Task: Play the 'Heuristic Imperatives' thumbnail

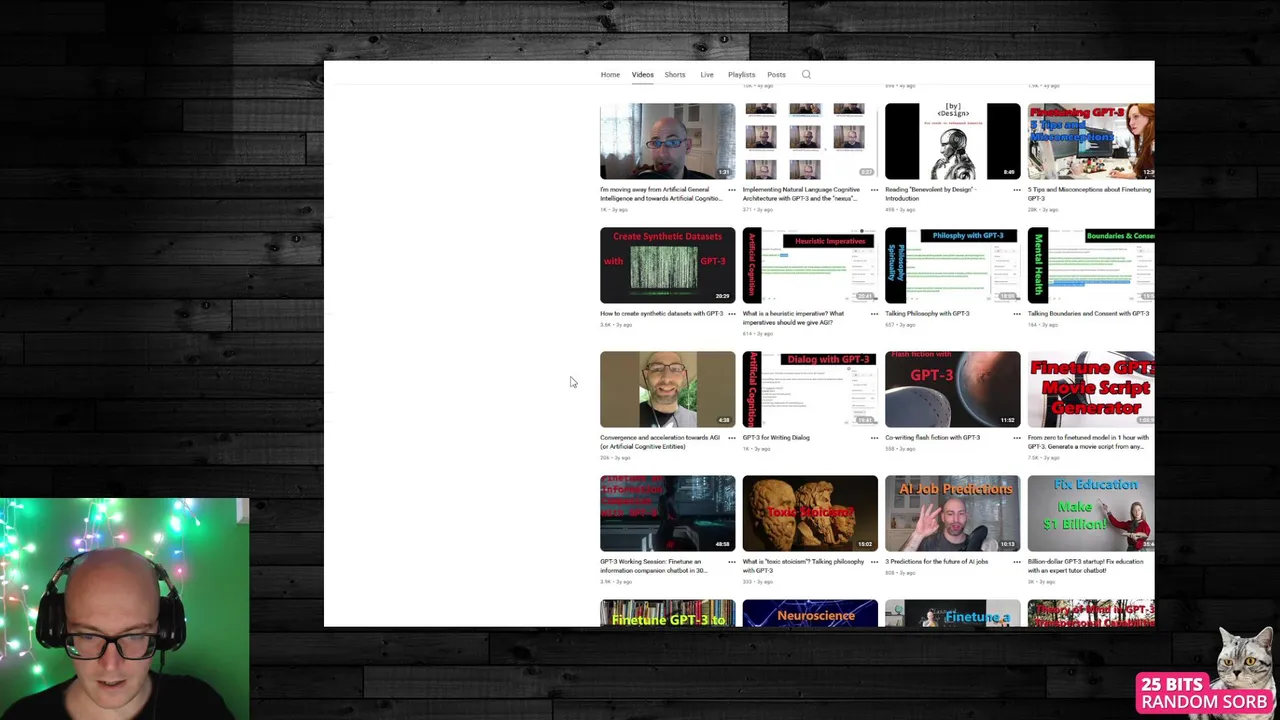Action: (810, 265)
